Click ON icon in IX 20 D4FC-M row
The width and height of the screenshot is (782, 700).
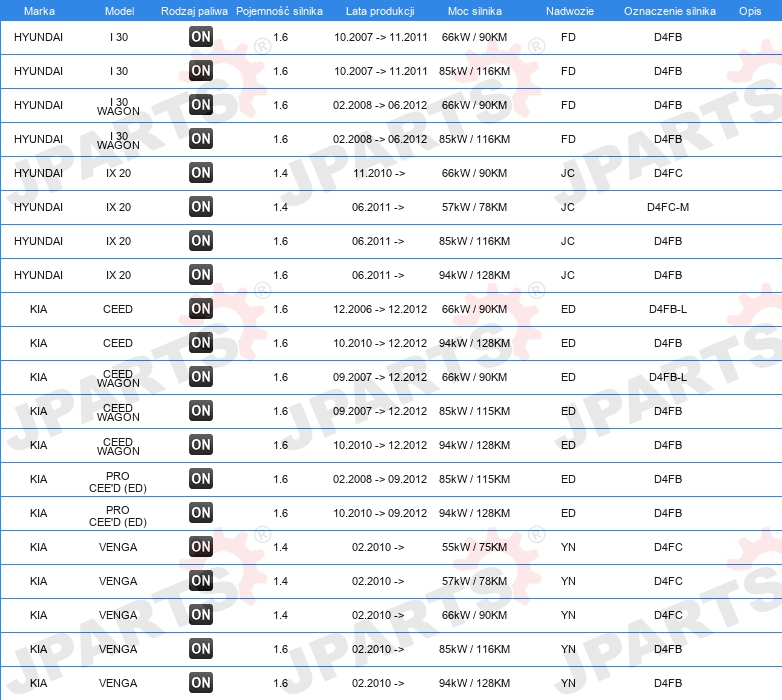tap(201, 206)
